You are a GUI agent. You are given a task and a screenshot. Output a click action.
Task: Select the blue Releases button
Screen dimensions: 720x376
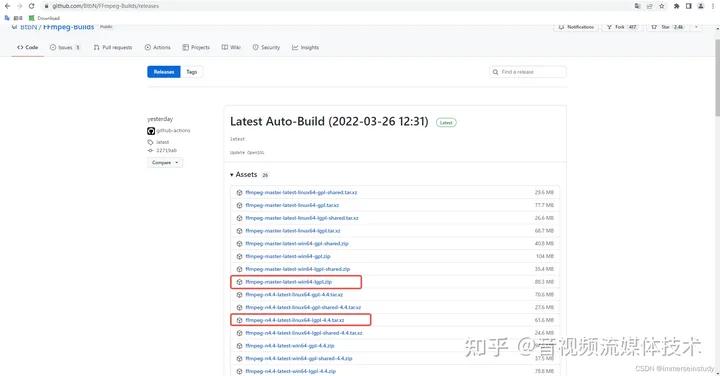tap(164, 72)
